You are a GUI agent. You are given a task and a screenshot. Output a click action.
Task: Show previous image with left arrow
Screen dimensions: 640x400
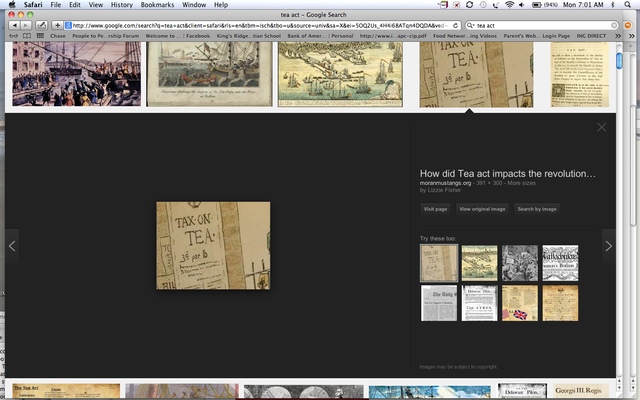[12, 246]
